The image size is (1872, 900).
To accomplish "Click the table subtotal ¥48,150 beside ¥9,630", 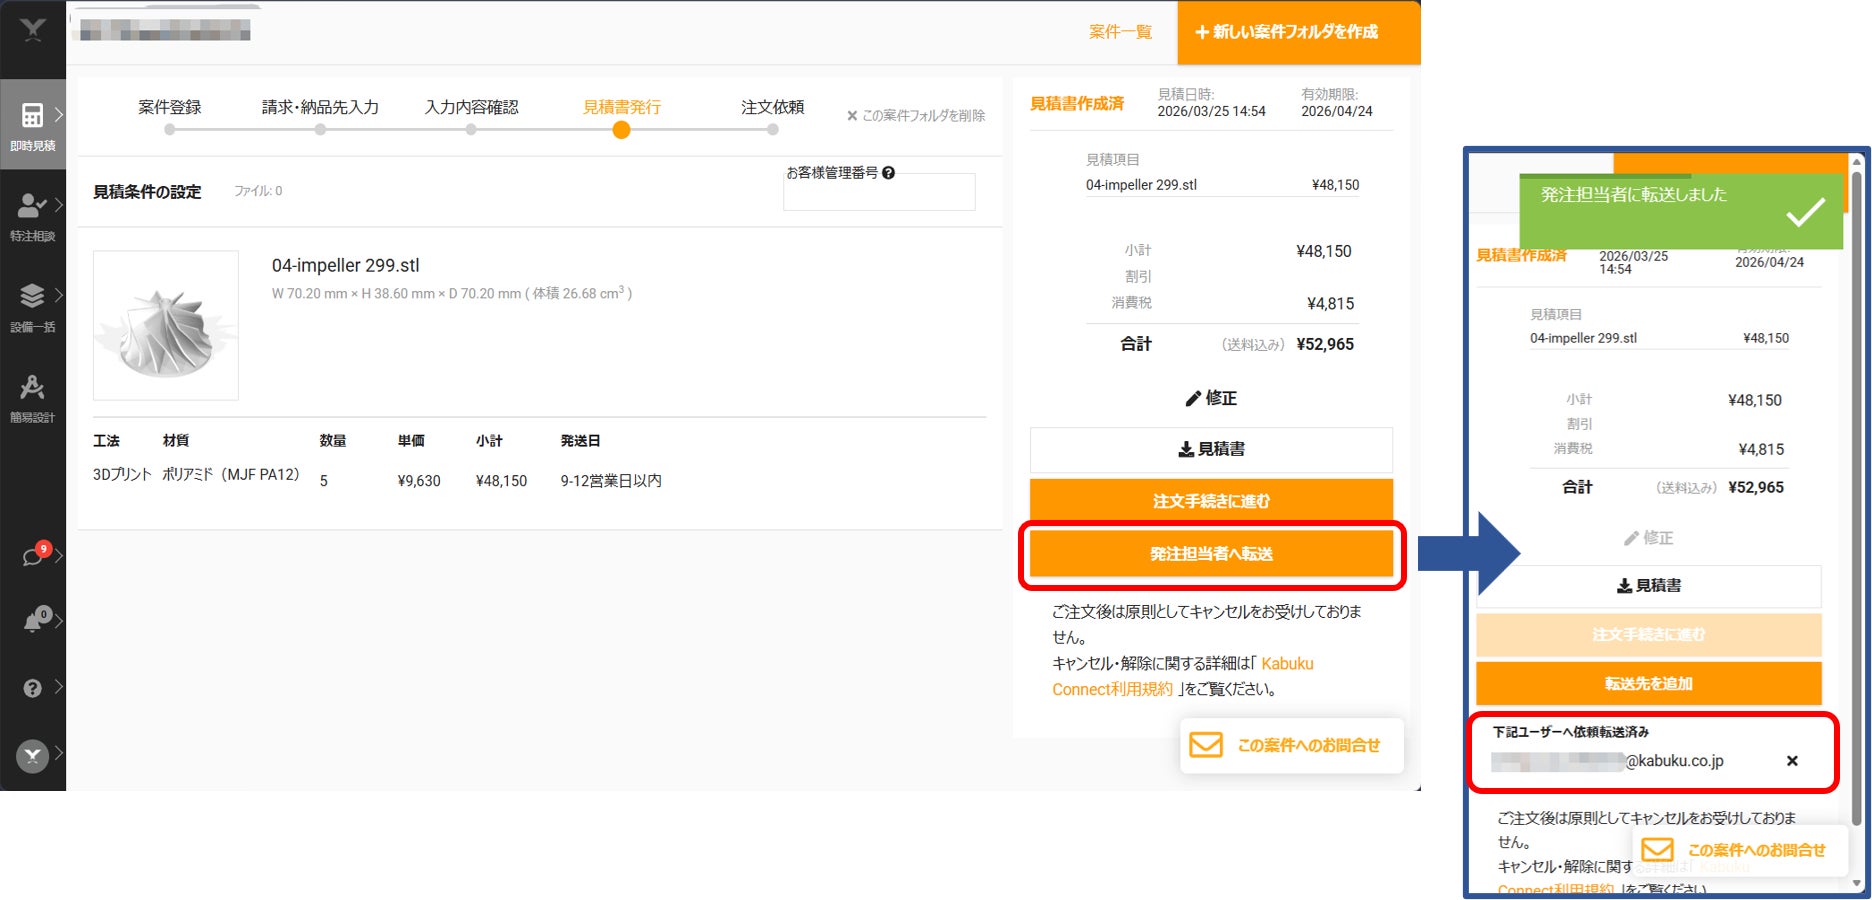I will pos(501,481).
